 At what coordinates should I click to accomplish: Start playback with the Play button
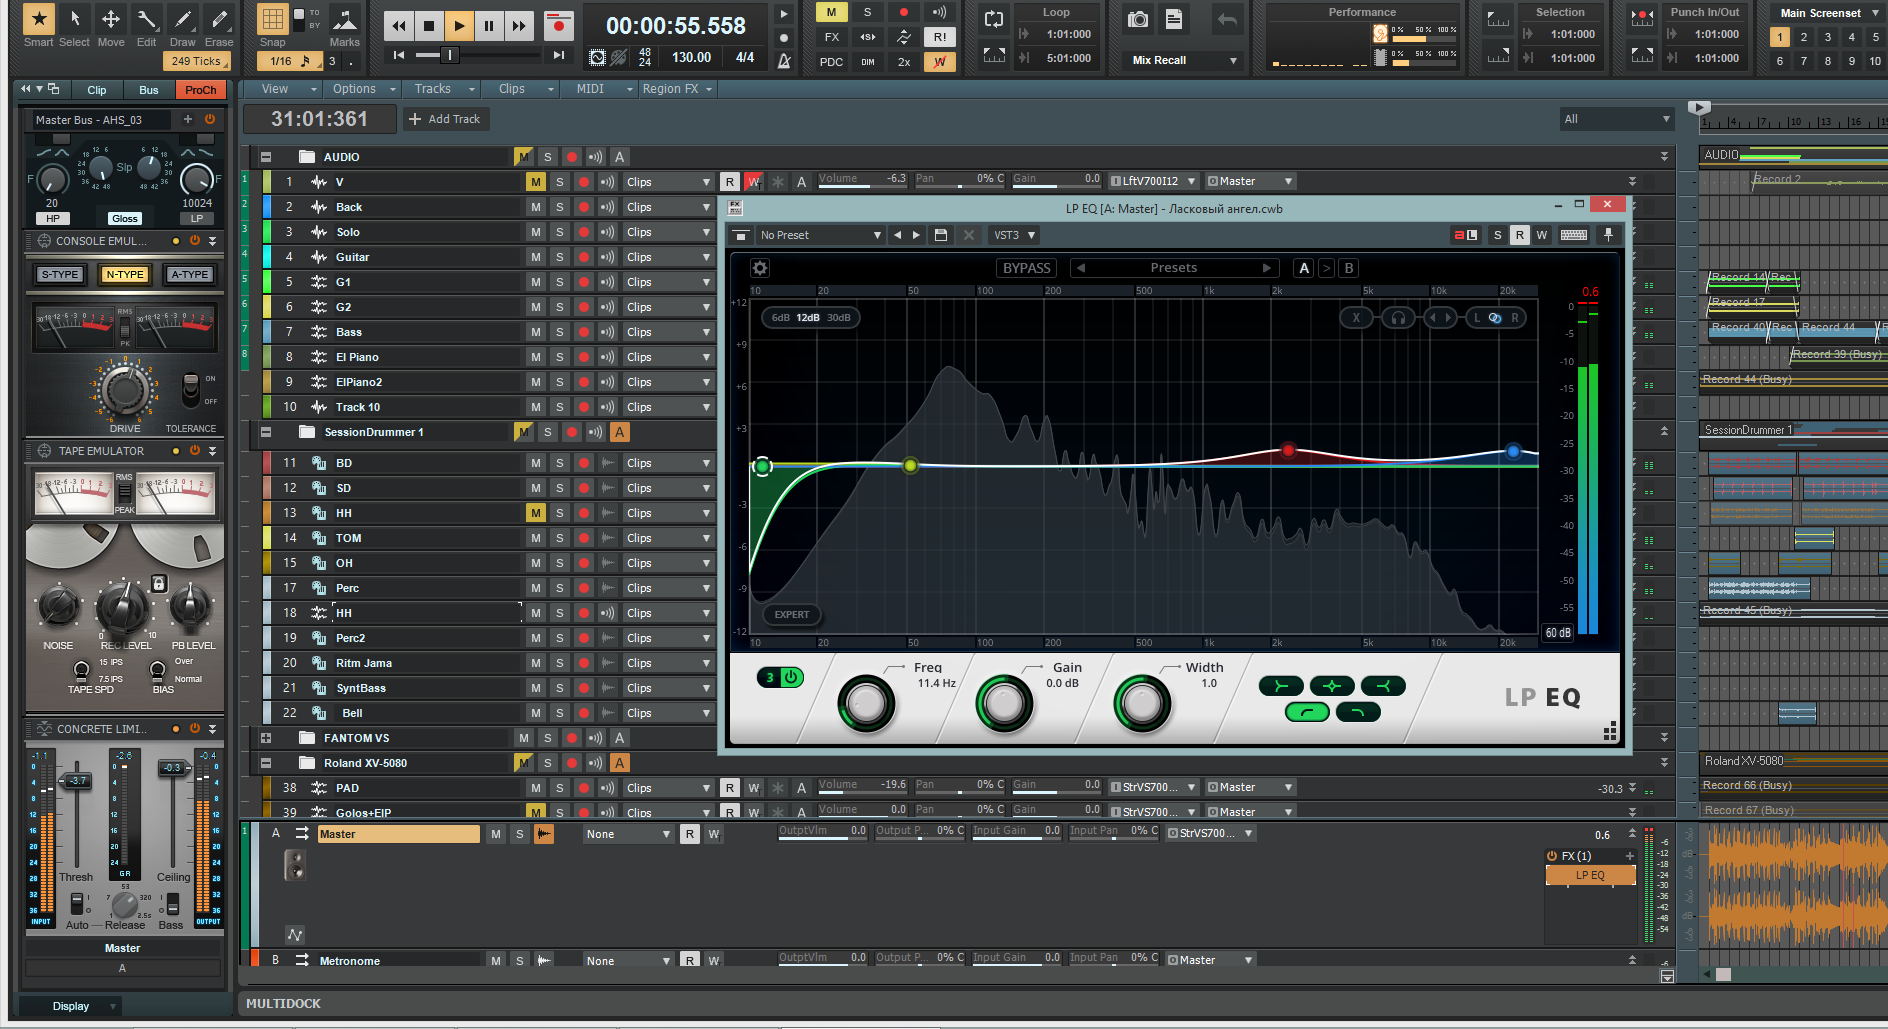(458, 26)
